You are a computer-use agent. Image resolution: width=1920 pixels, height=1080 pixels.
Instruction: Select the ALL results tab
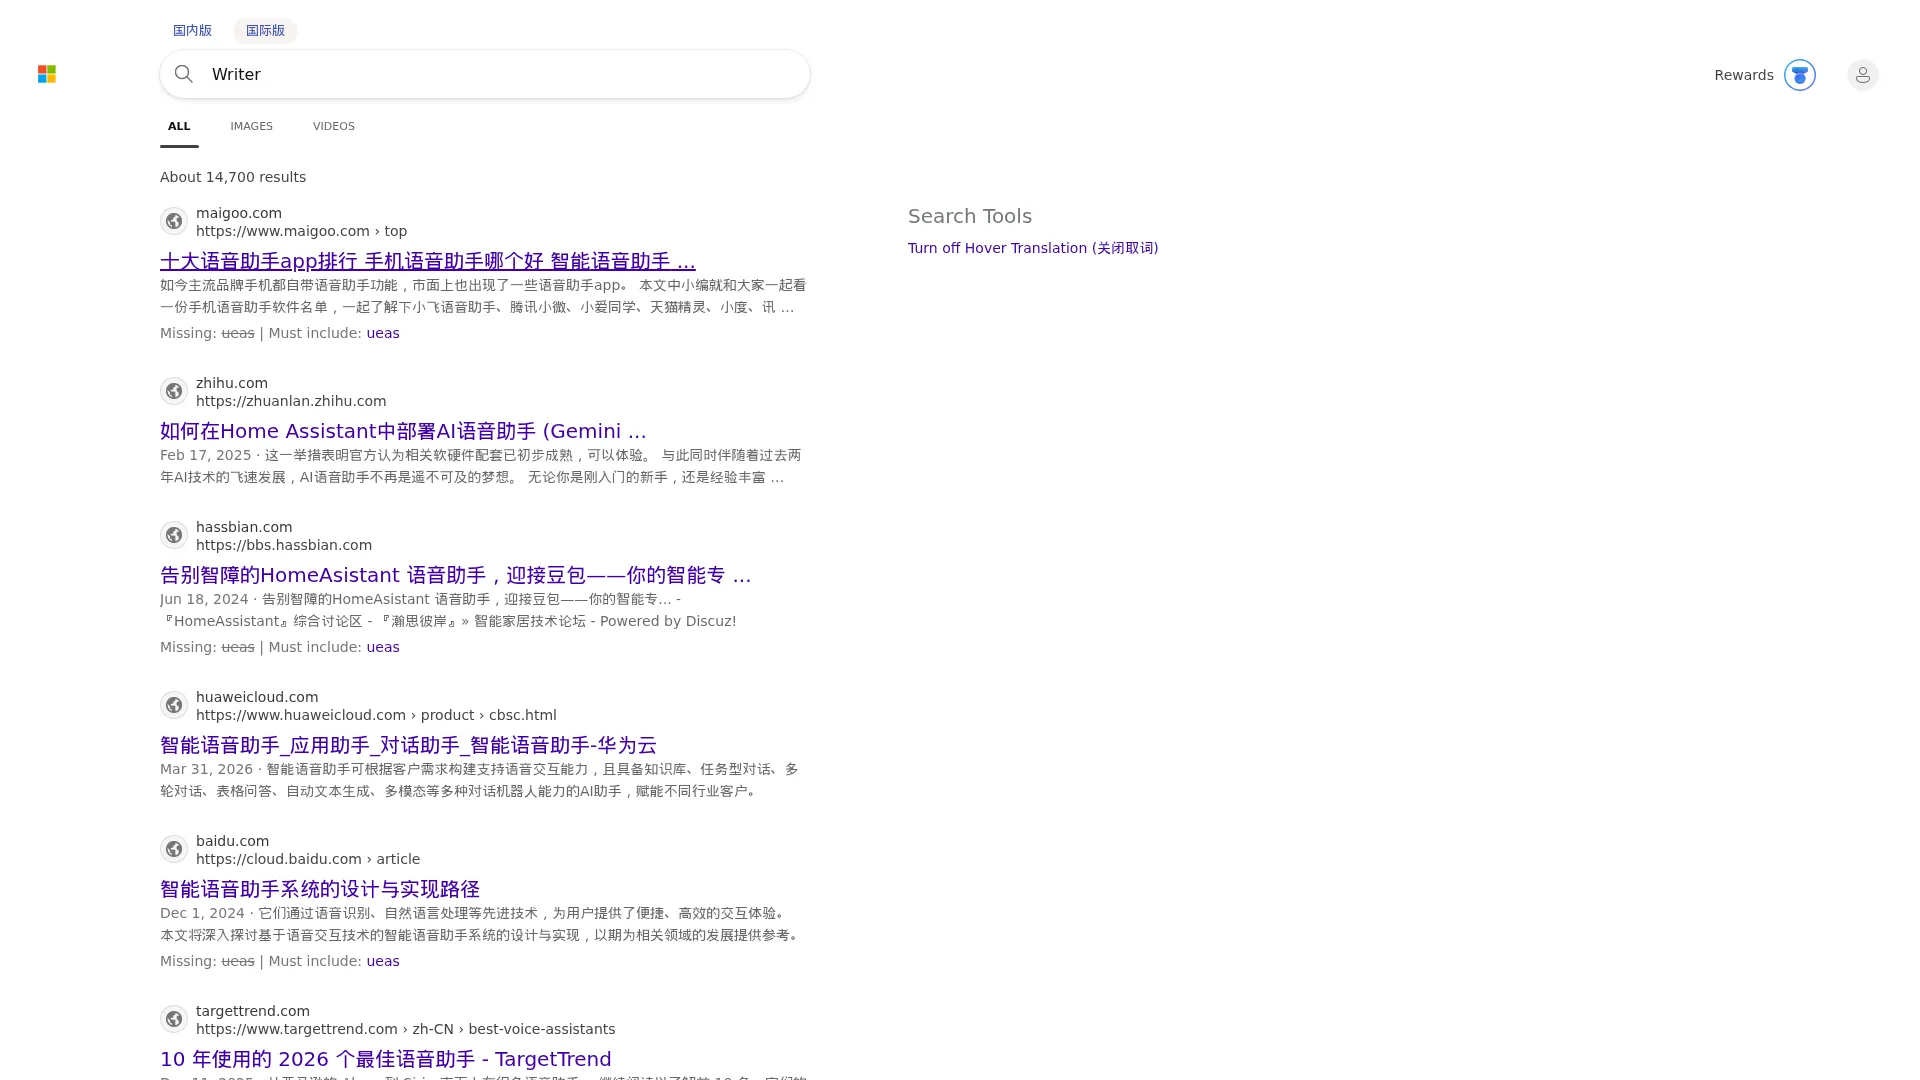click(179, 126)
